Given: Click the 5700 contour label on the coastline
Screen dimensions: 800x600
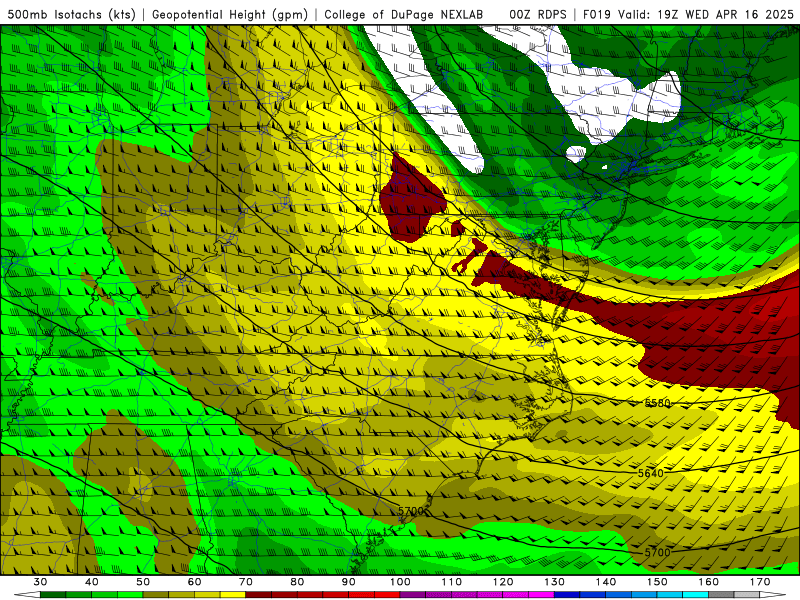Looking at the screenshot, I should point(411,511).
